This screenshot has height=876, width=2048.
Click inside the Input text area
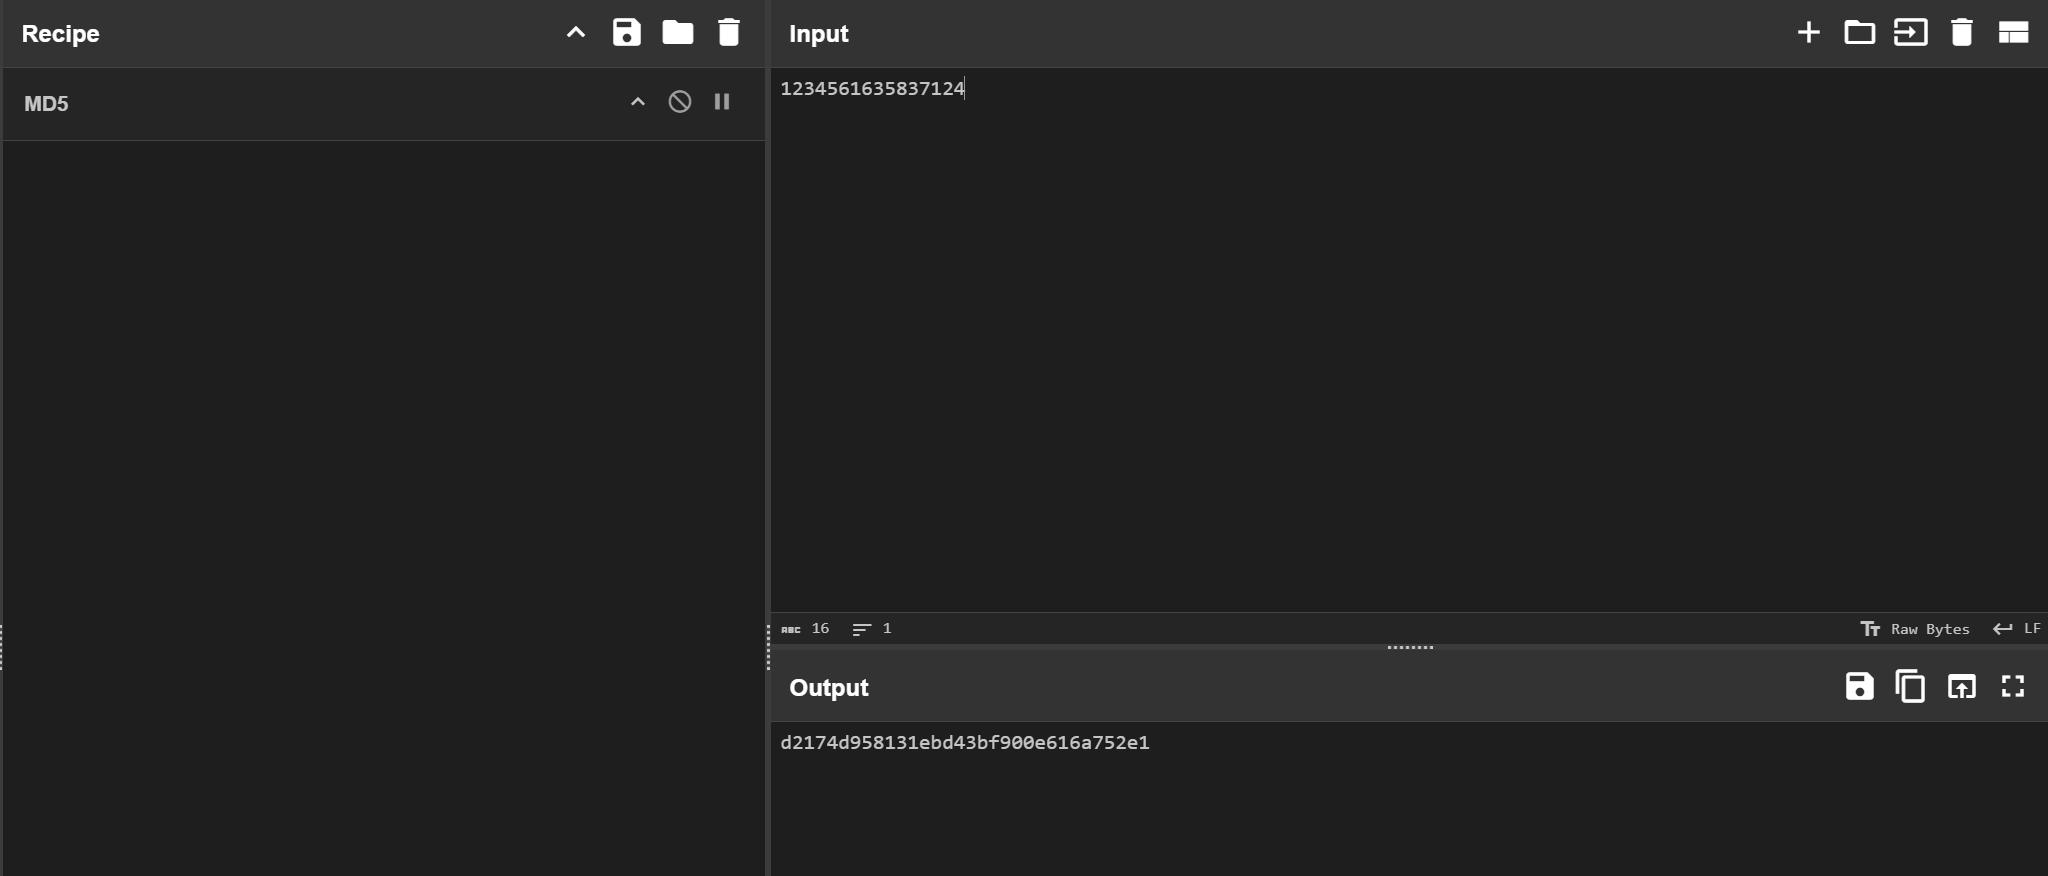1408,340
